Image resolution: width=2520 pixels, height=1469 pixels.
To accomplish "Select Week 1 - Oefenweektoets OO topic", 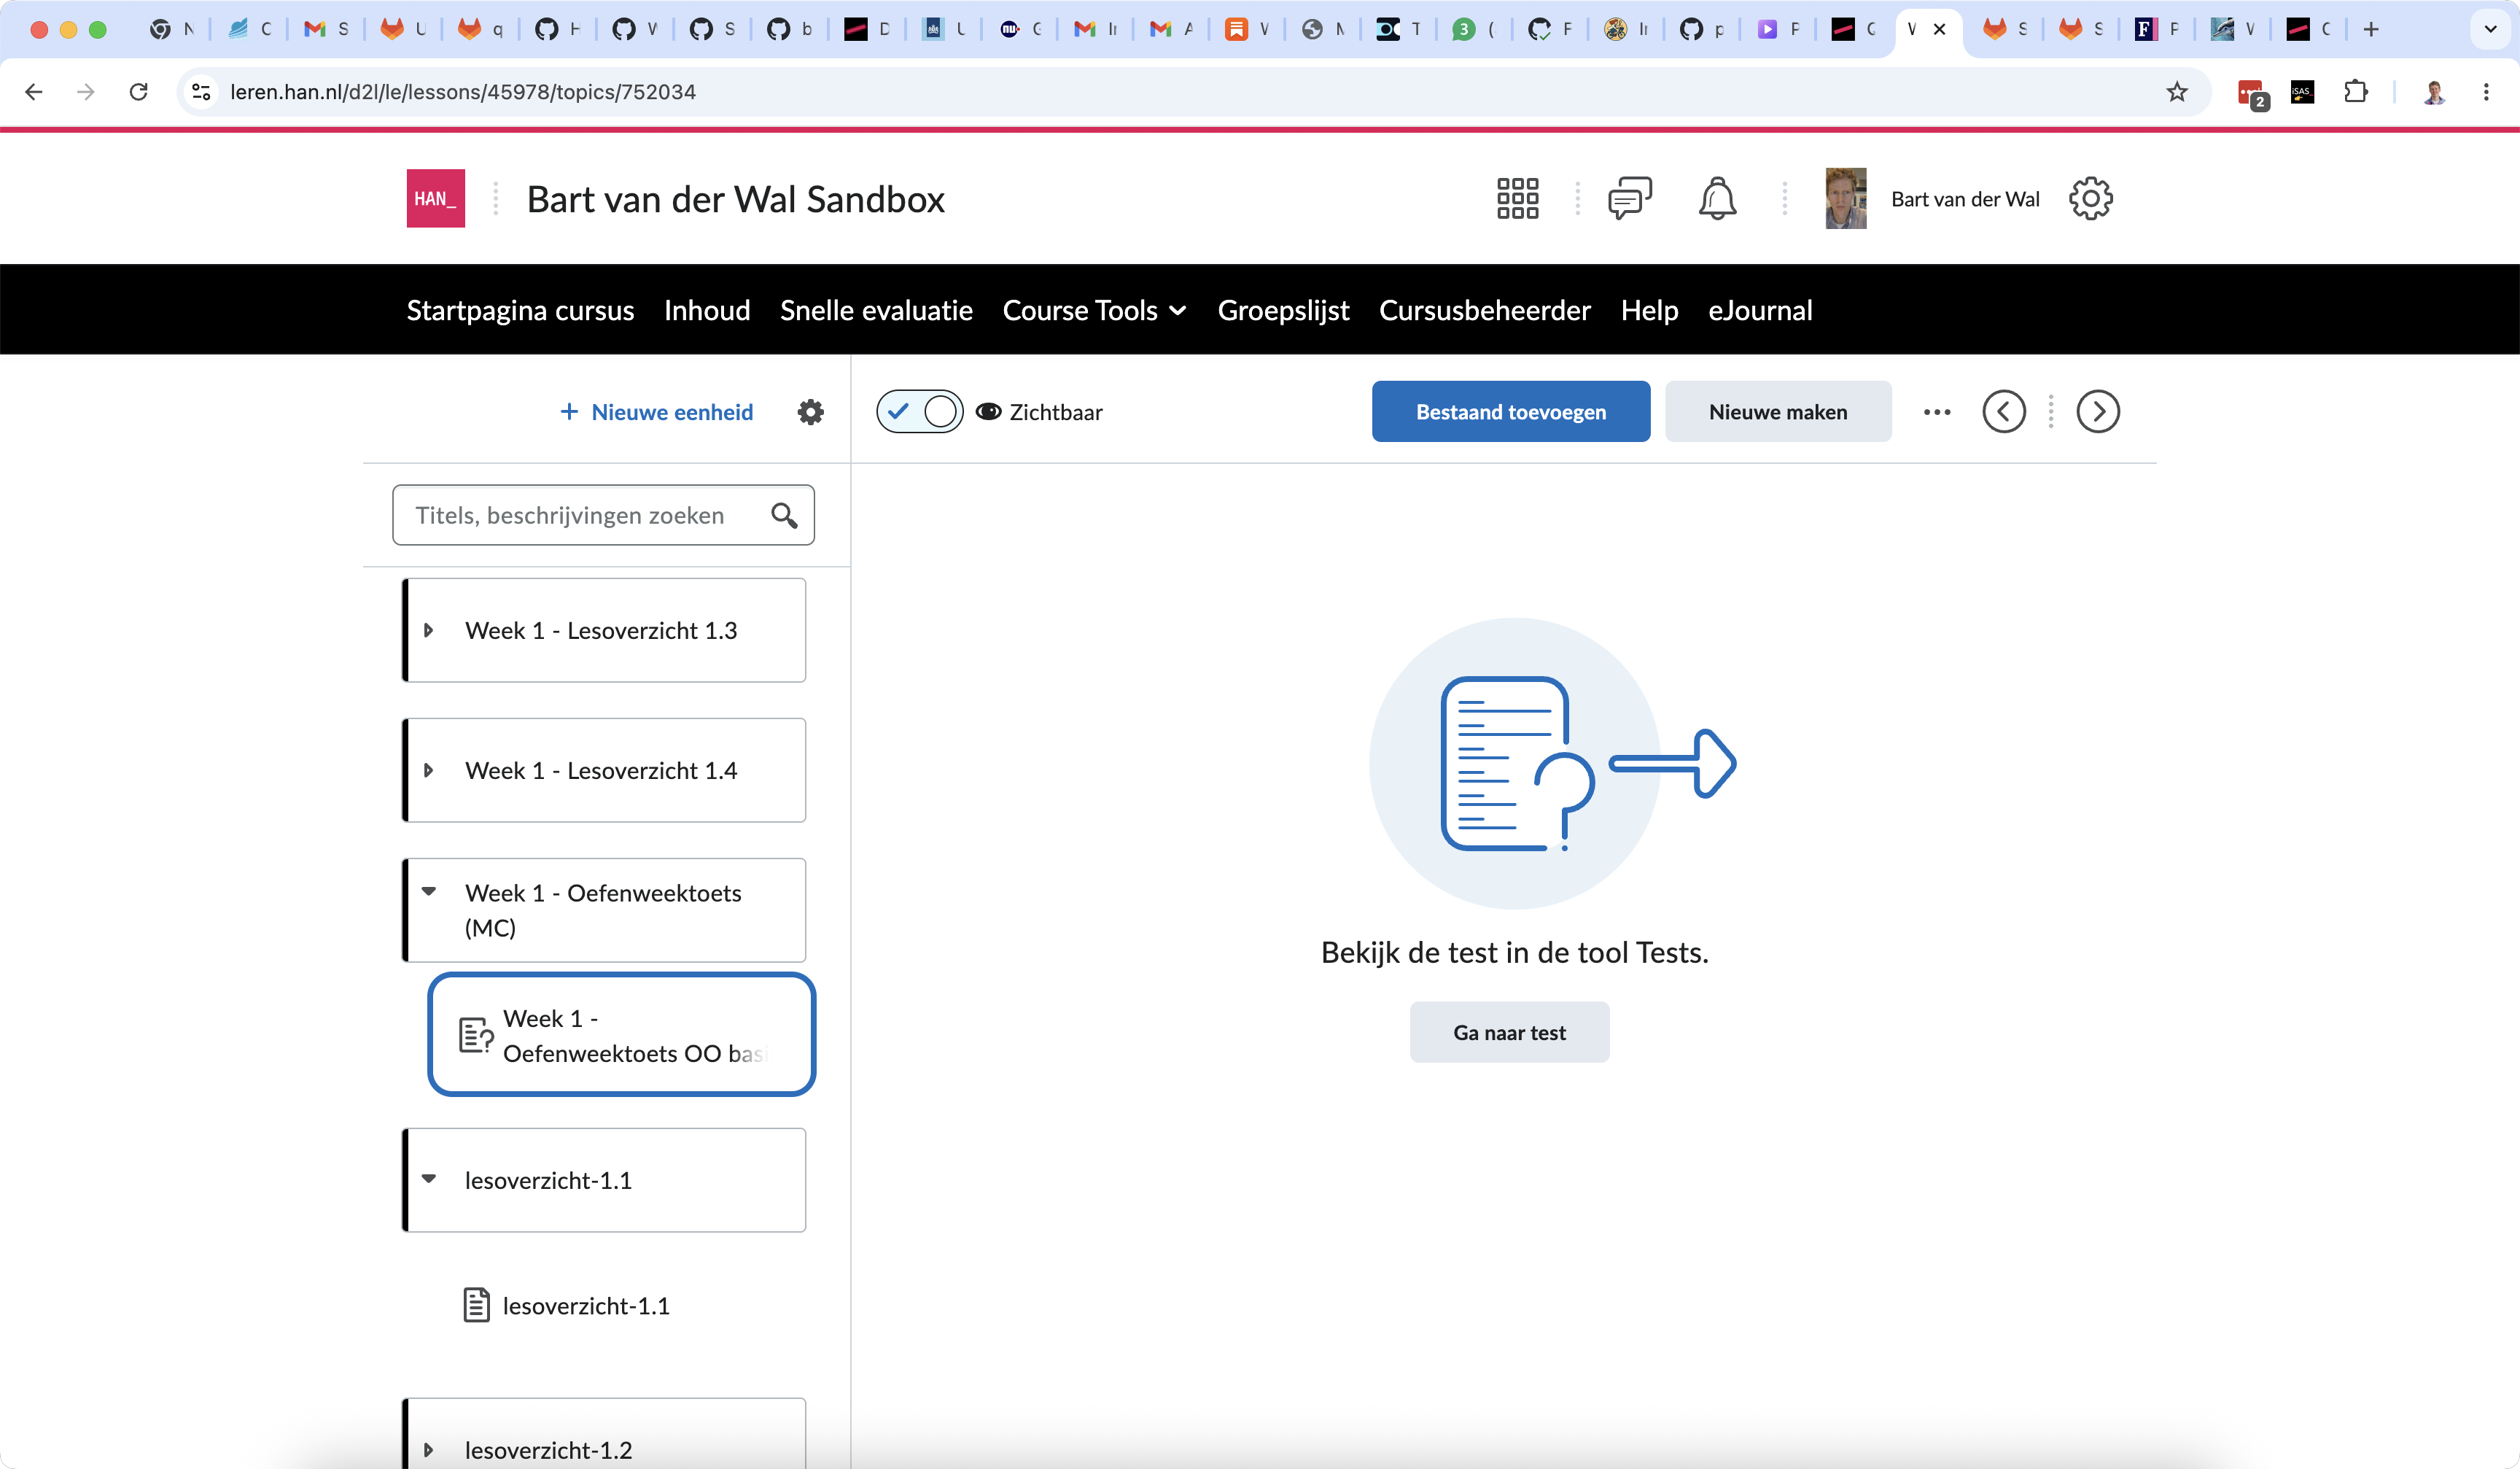I will [x=621, y=1035].
